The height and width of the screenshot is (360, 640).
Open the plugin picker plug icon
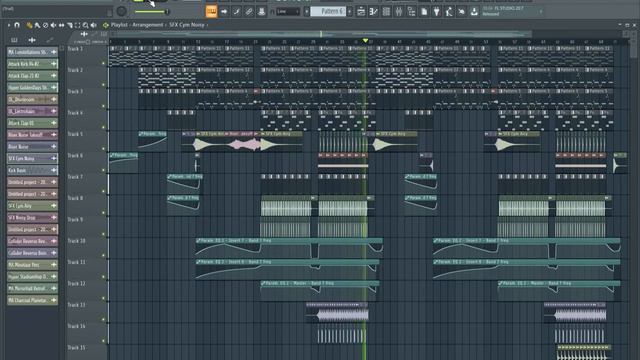(436, 12)
